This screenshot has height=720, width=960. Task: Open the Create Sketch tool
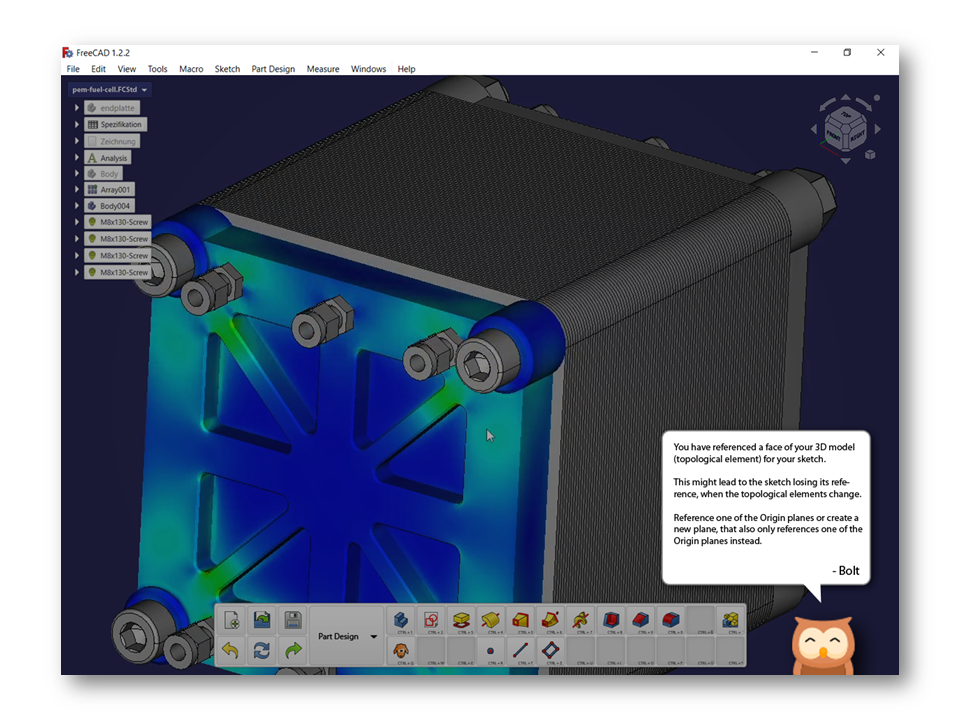[x=431, y=622]
